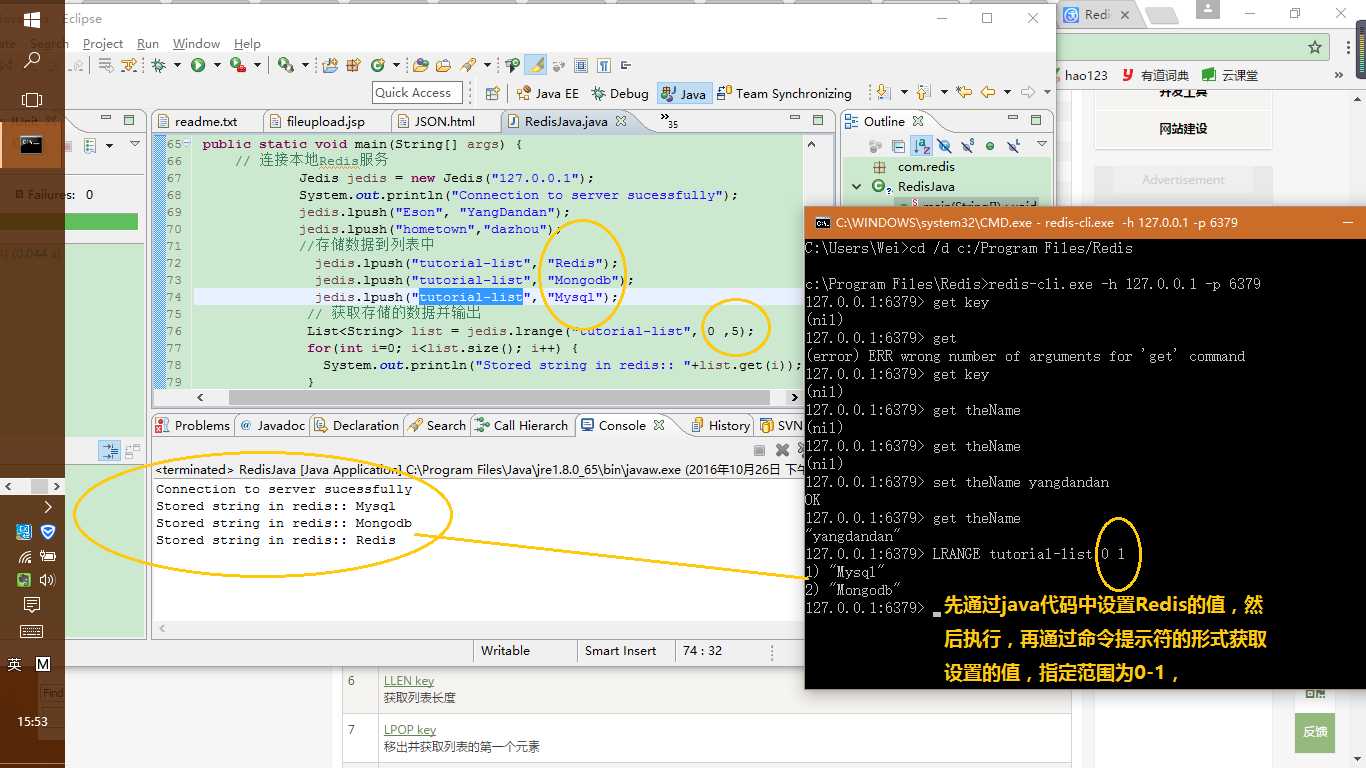Open the Help menu
This screenshot has height=768, width=1366.
[247, 43]
